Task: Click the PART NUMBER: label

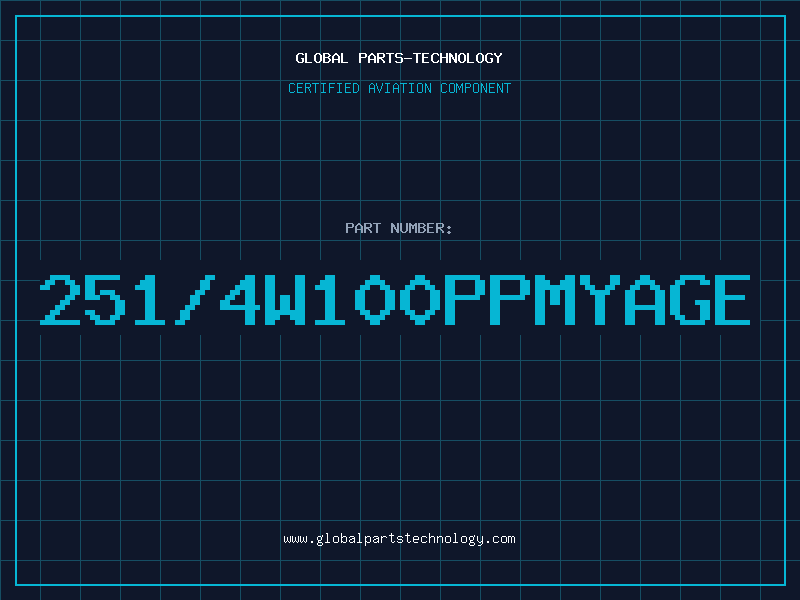Action: coord(399,228)
